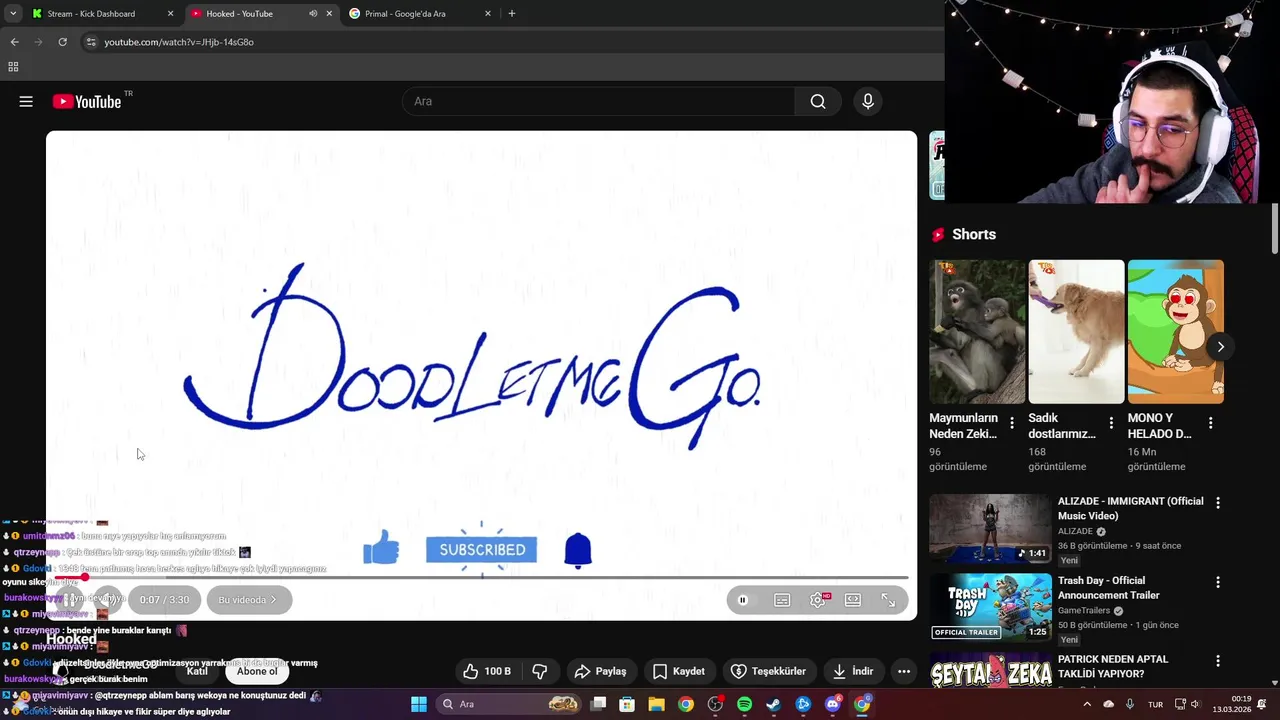Screen dimensions: 1280x720
Task: Seek using the video progress bar
Action: (x=481, y=578)
